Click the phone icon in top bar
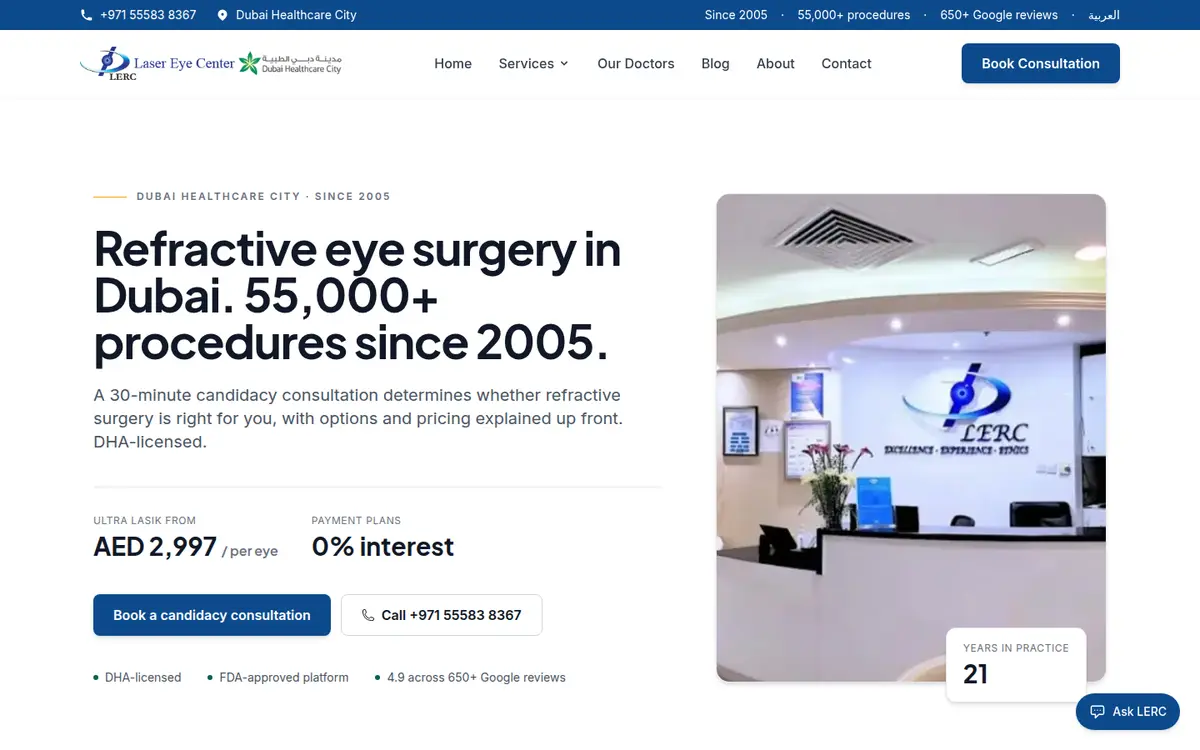Image resolution: width=1200 pixels, height=750 pixels. pos(86,15)
